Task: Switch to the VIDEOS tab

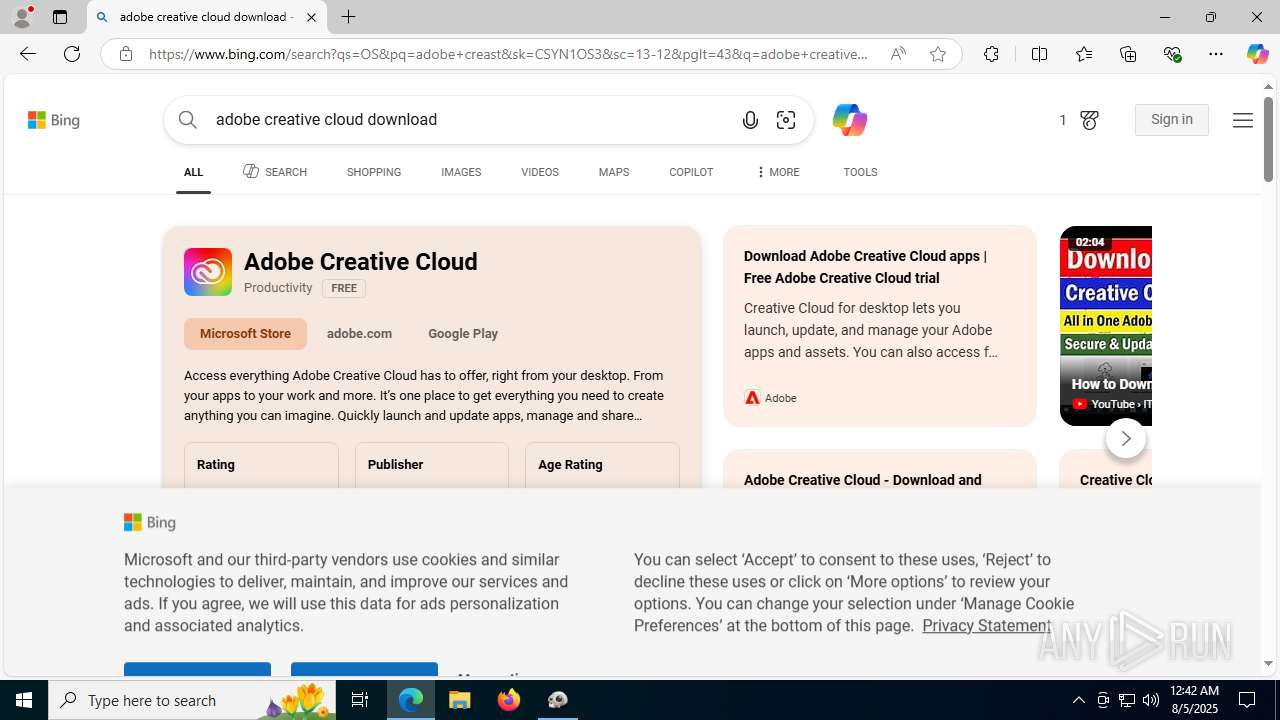Action: coord(540,172)
